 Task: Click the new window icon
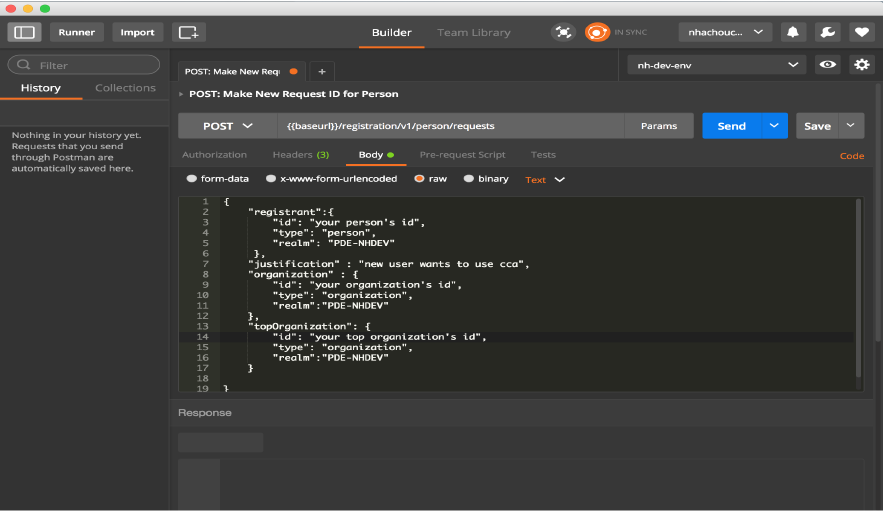[x=188, y=32]
